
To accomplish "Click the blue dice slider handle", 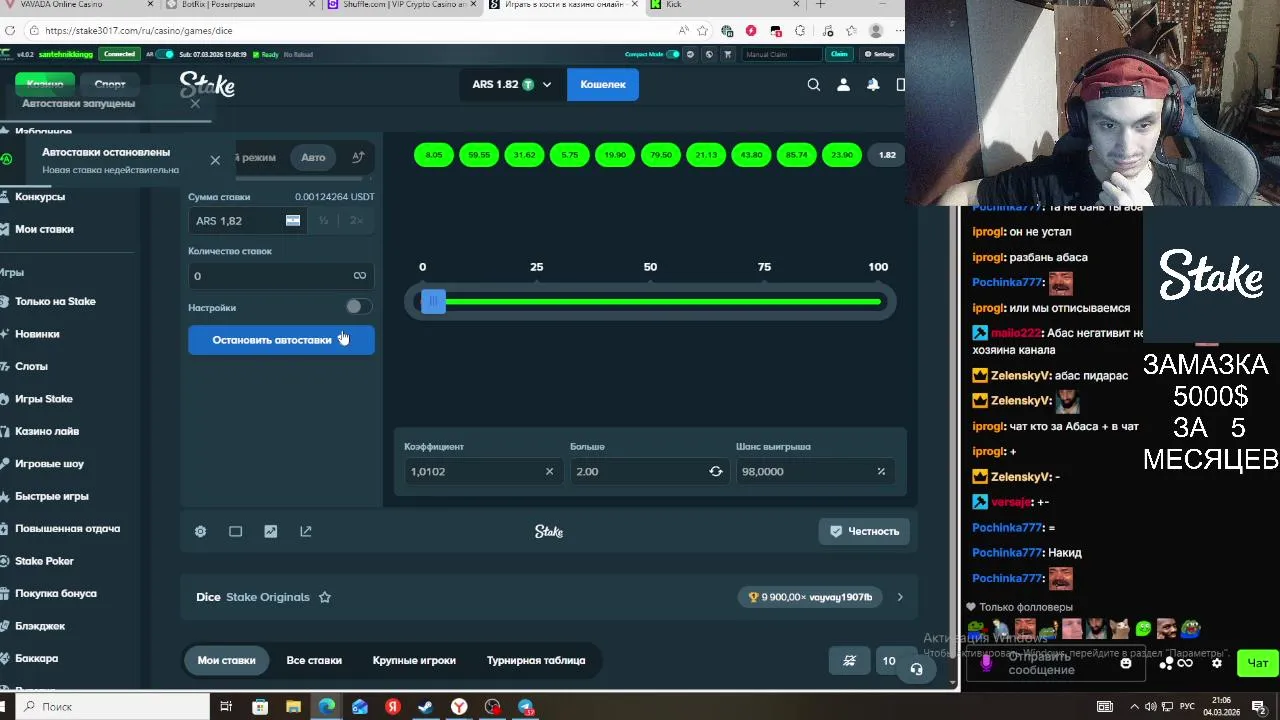I will tap(433, 302).
